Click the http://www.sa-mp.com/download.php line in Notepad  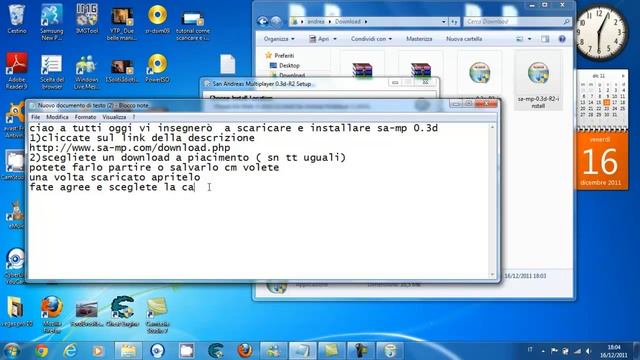(x=130, y=148)
